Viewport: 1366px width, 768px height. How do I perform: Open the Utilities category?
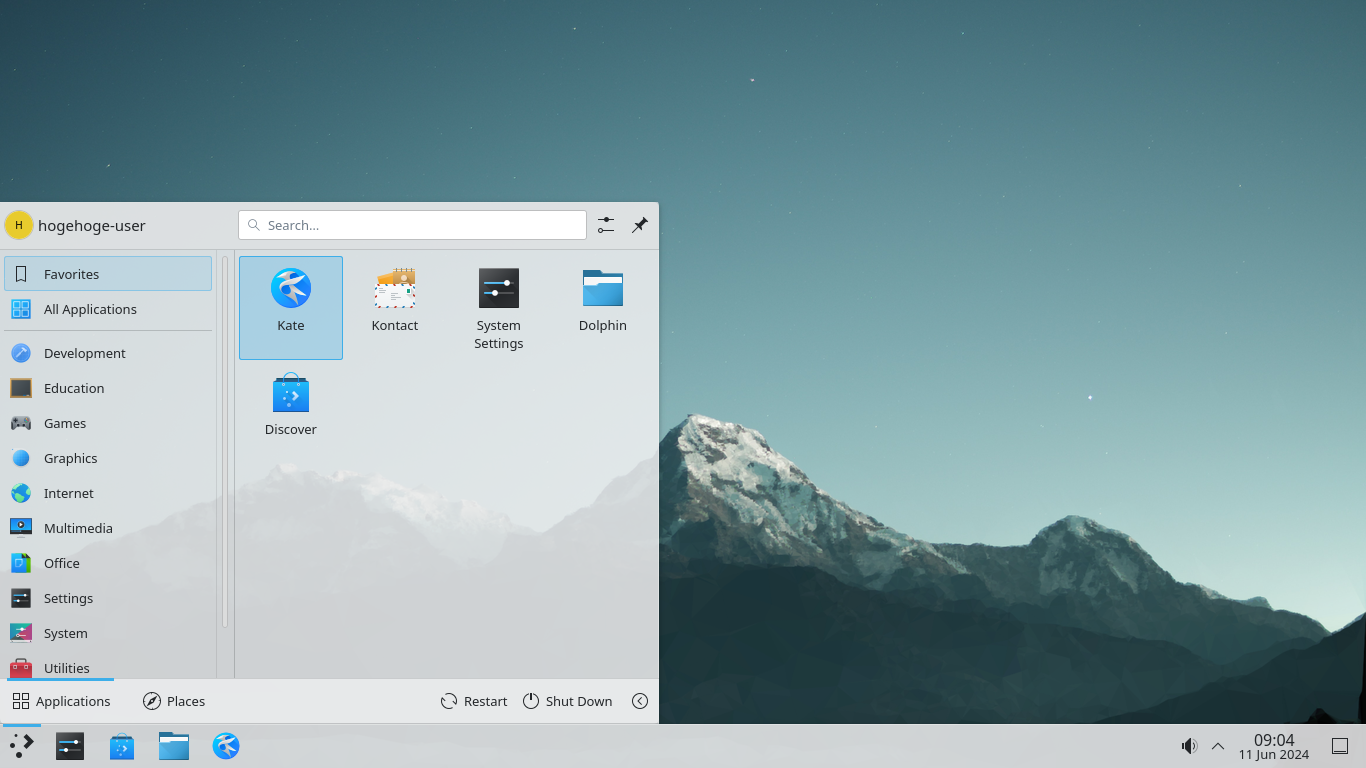pos(108,666)
